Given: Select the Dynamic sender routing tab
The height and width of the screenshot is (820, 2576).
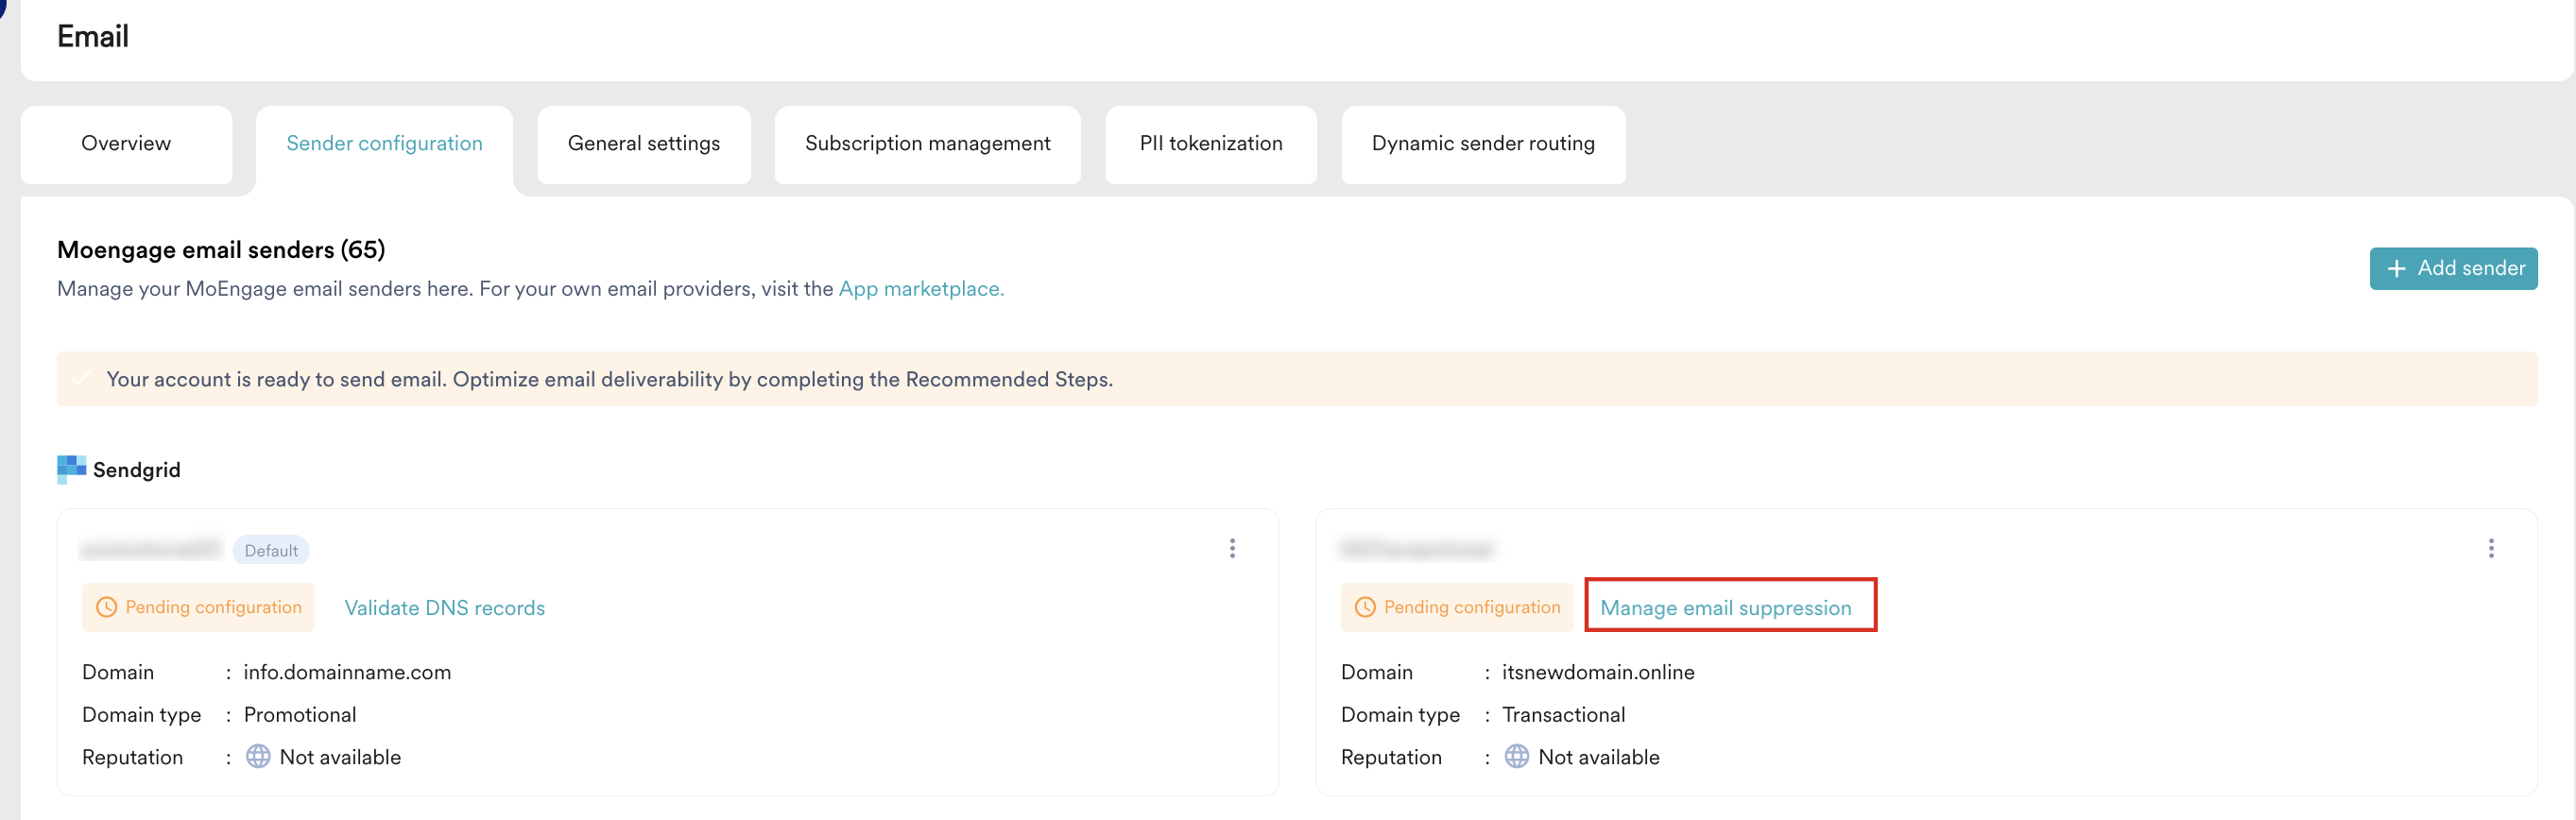Looking at the screenshot, I should pos(1482,144).
